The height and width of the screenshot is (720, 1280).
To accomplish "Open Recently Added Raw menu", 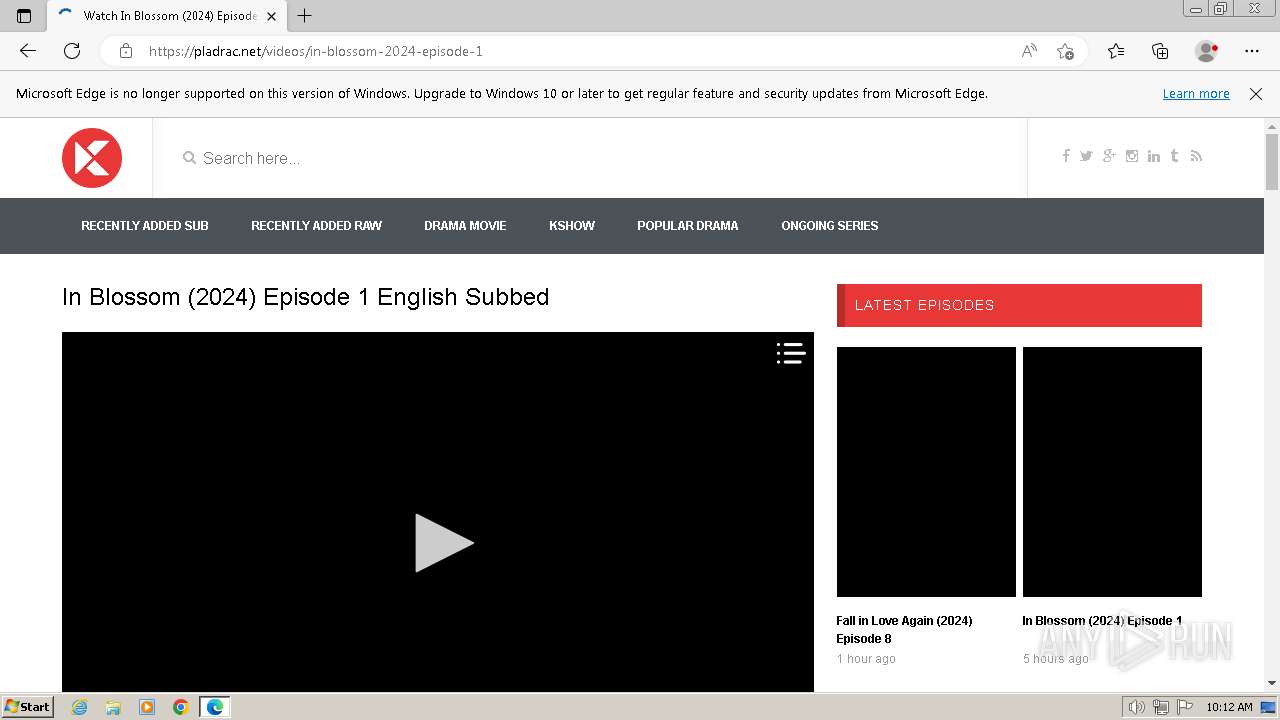I will pos(316,226).
